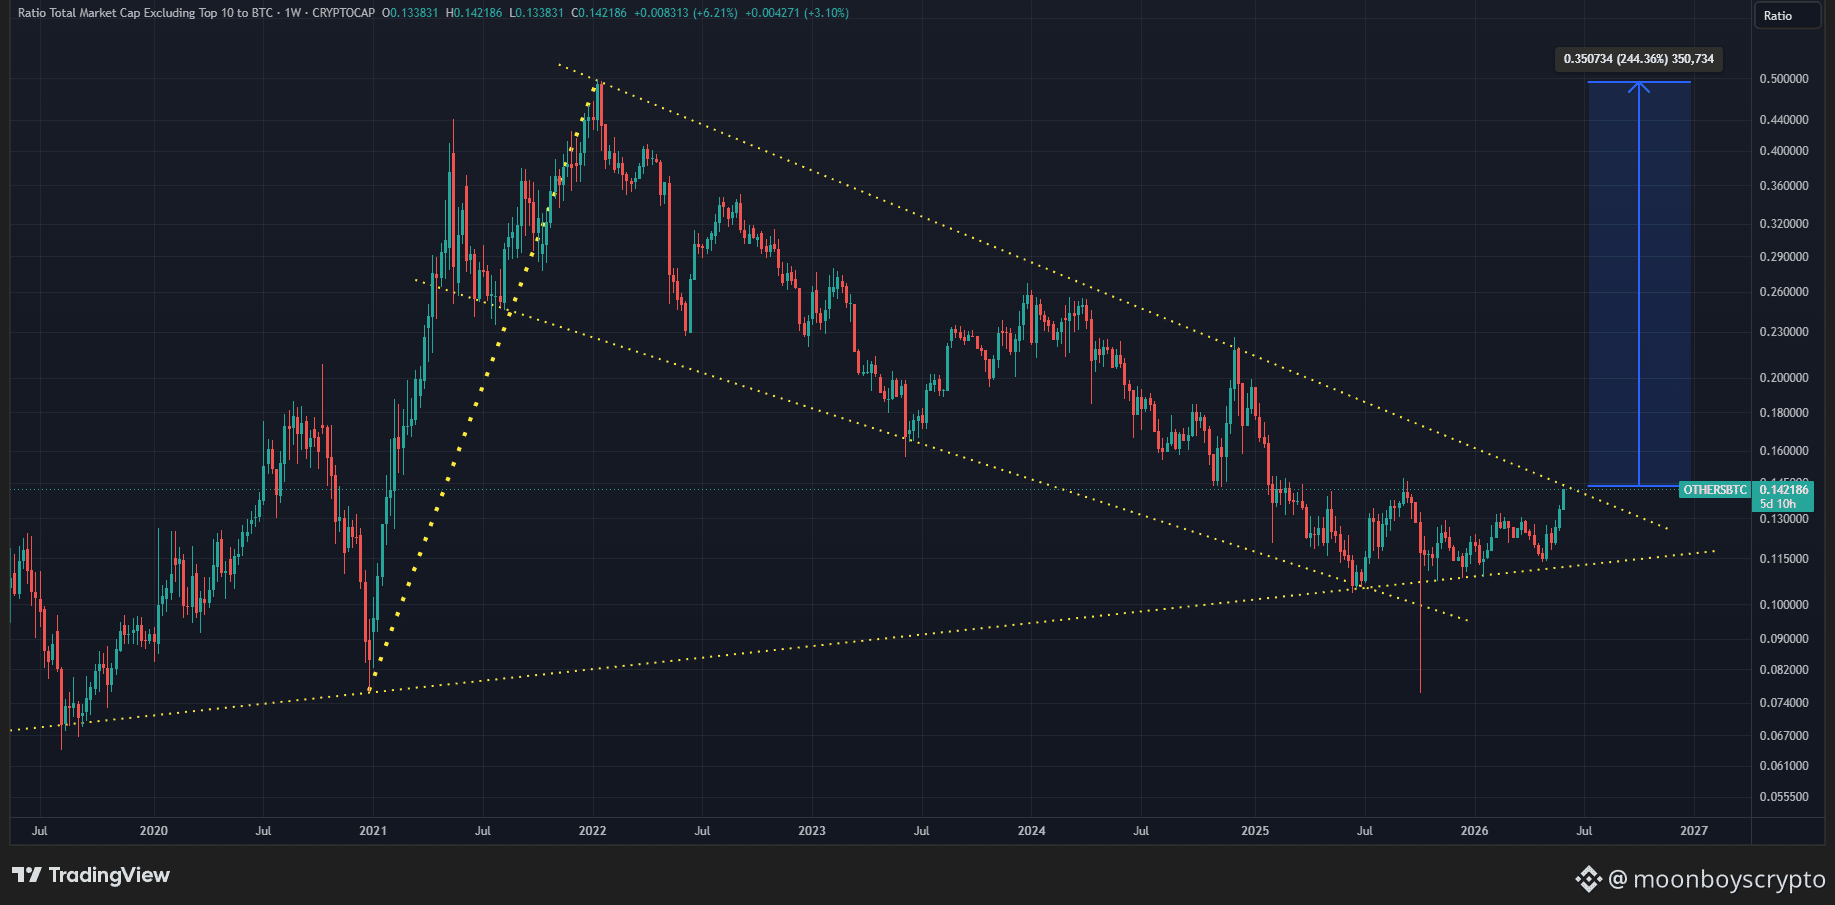Click the 2026 label on time axis
The image size is (1835, 905).
point(1474,831)
